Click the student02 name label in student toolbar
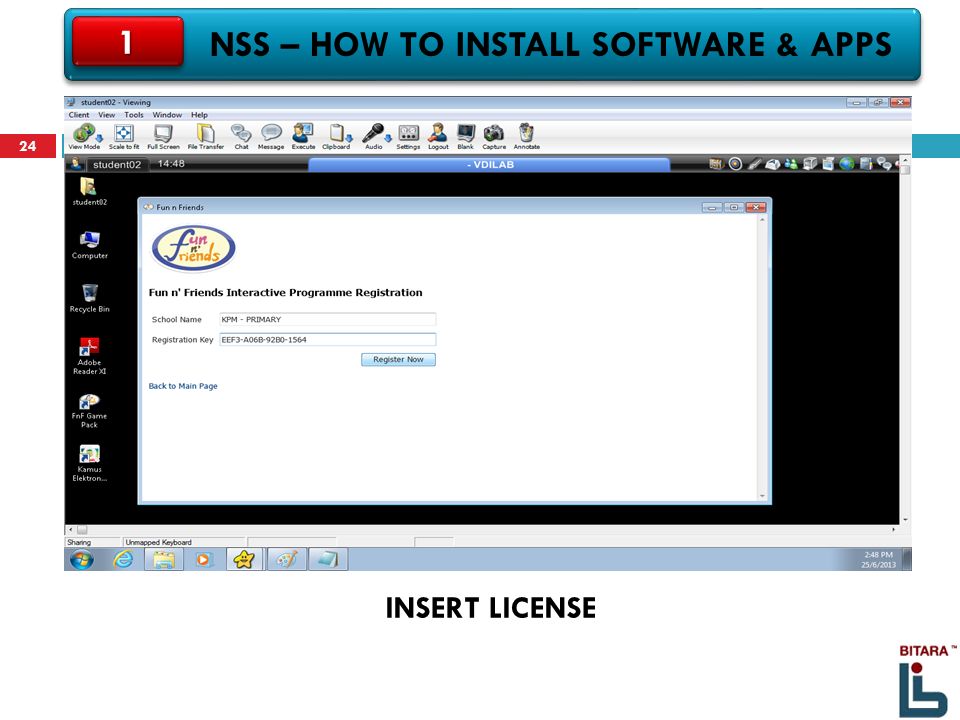 (x=117, y=164)
